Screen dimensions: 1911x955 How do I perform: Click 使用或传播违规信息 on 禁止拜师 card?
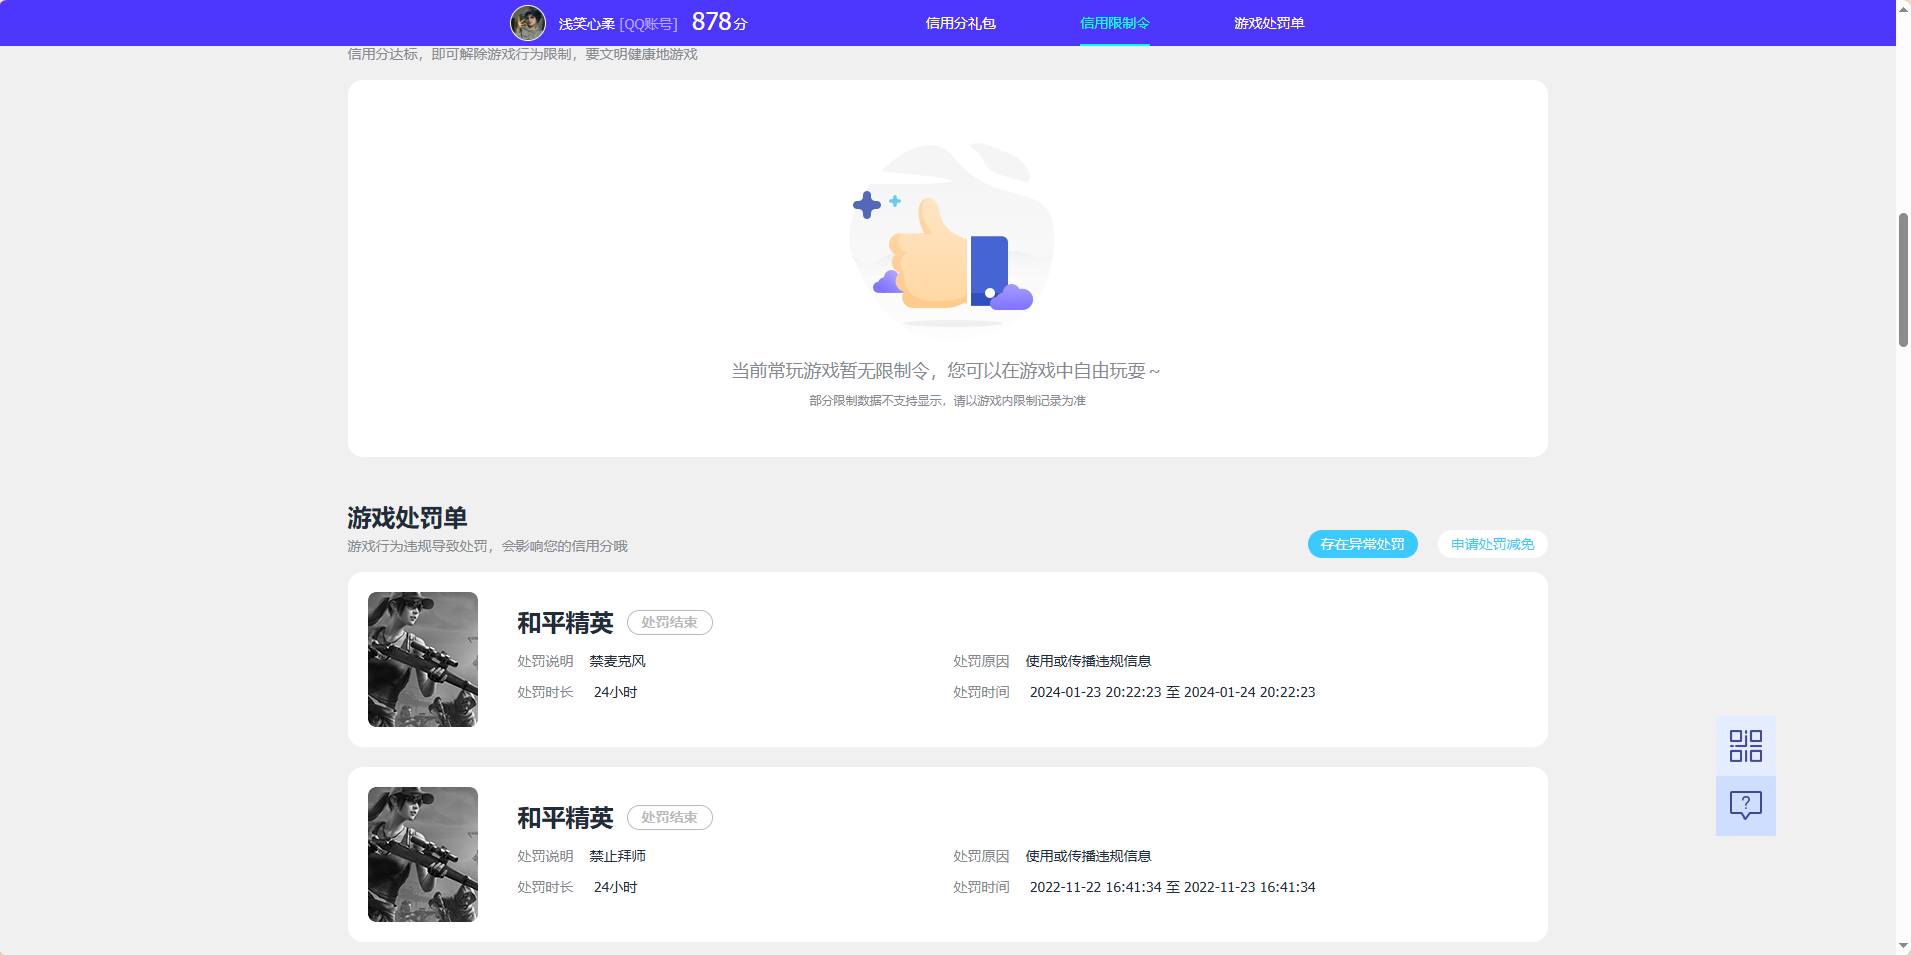coord(1088,856)
